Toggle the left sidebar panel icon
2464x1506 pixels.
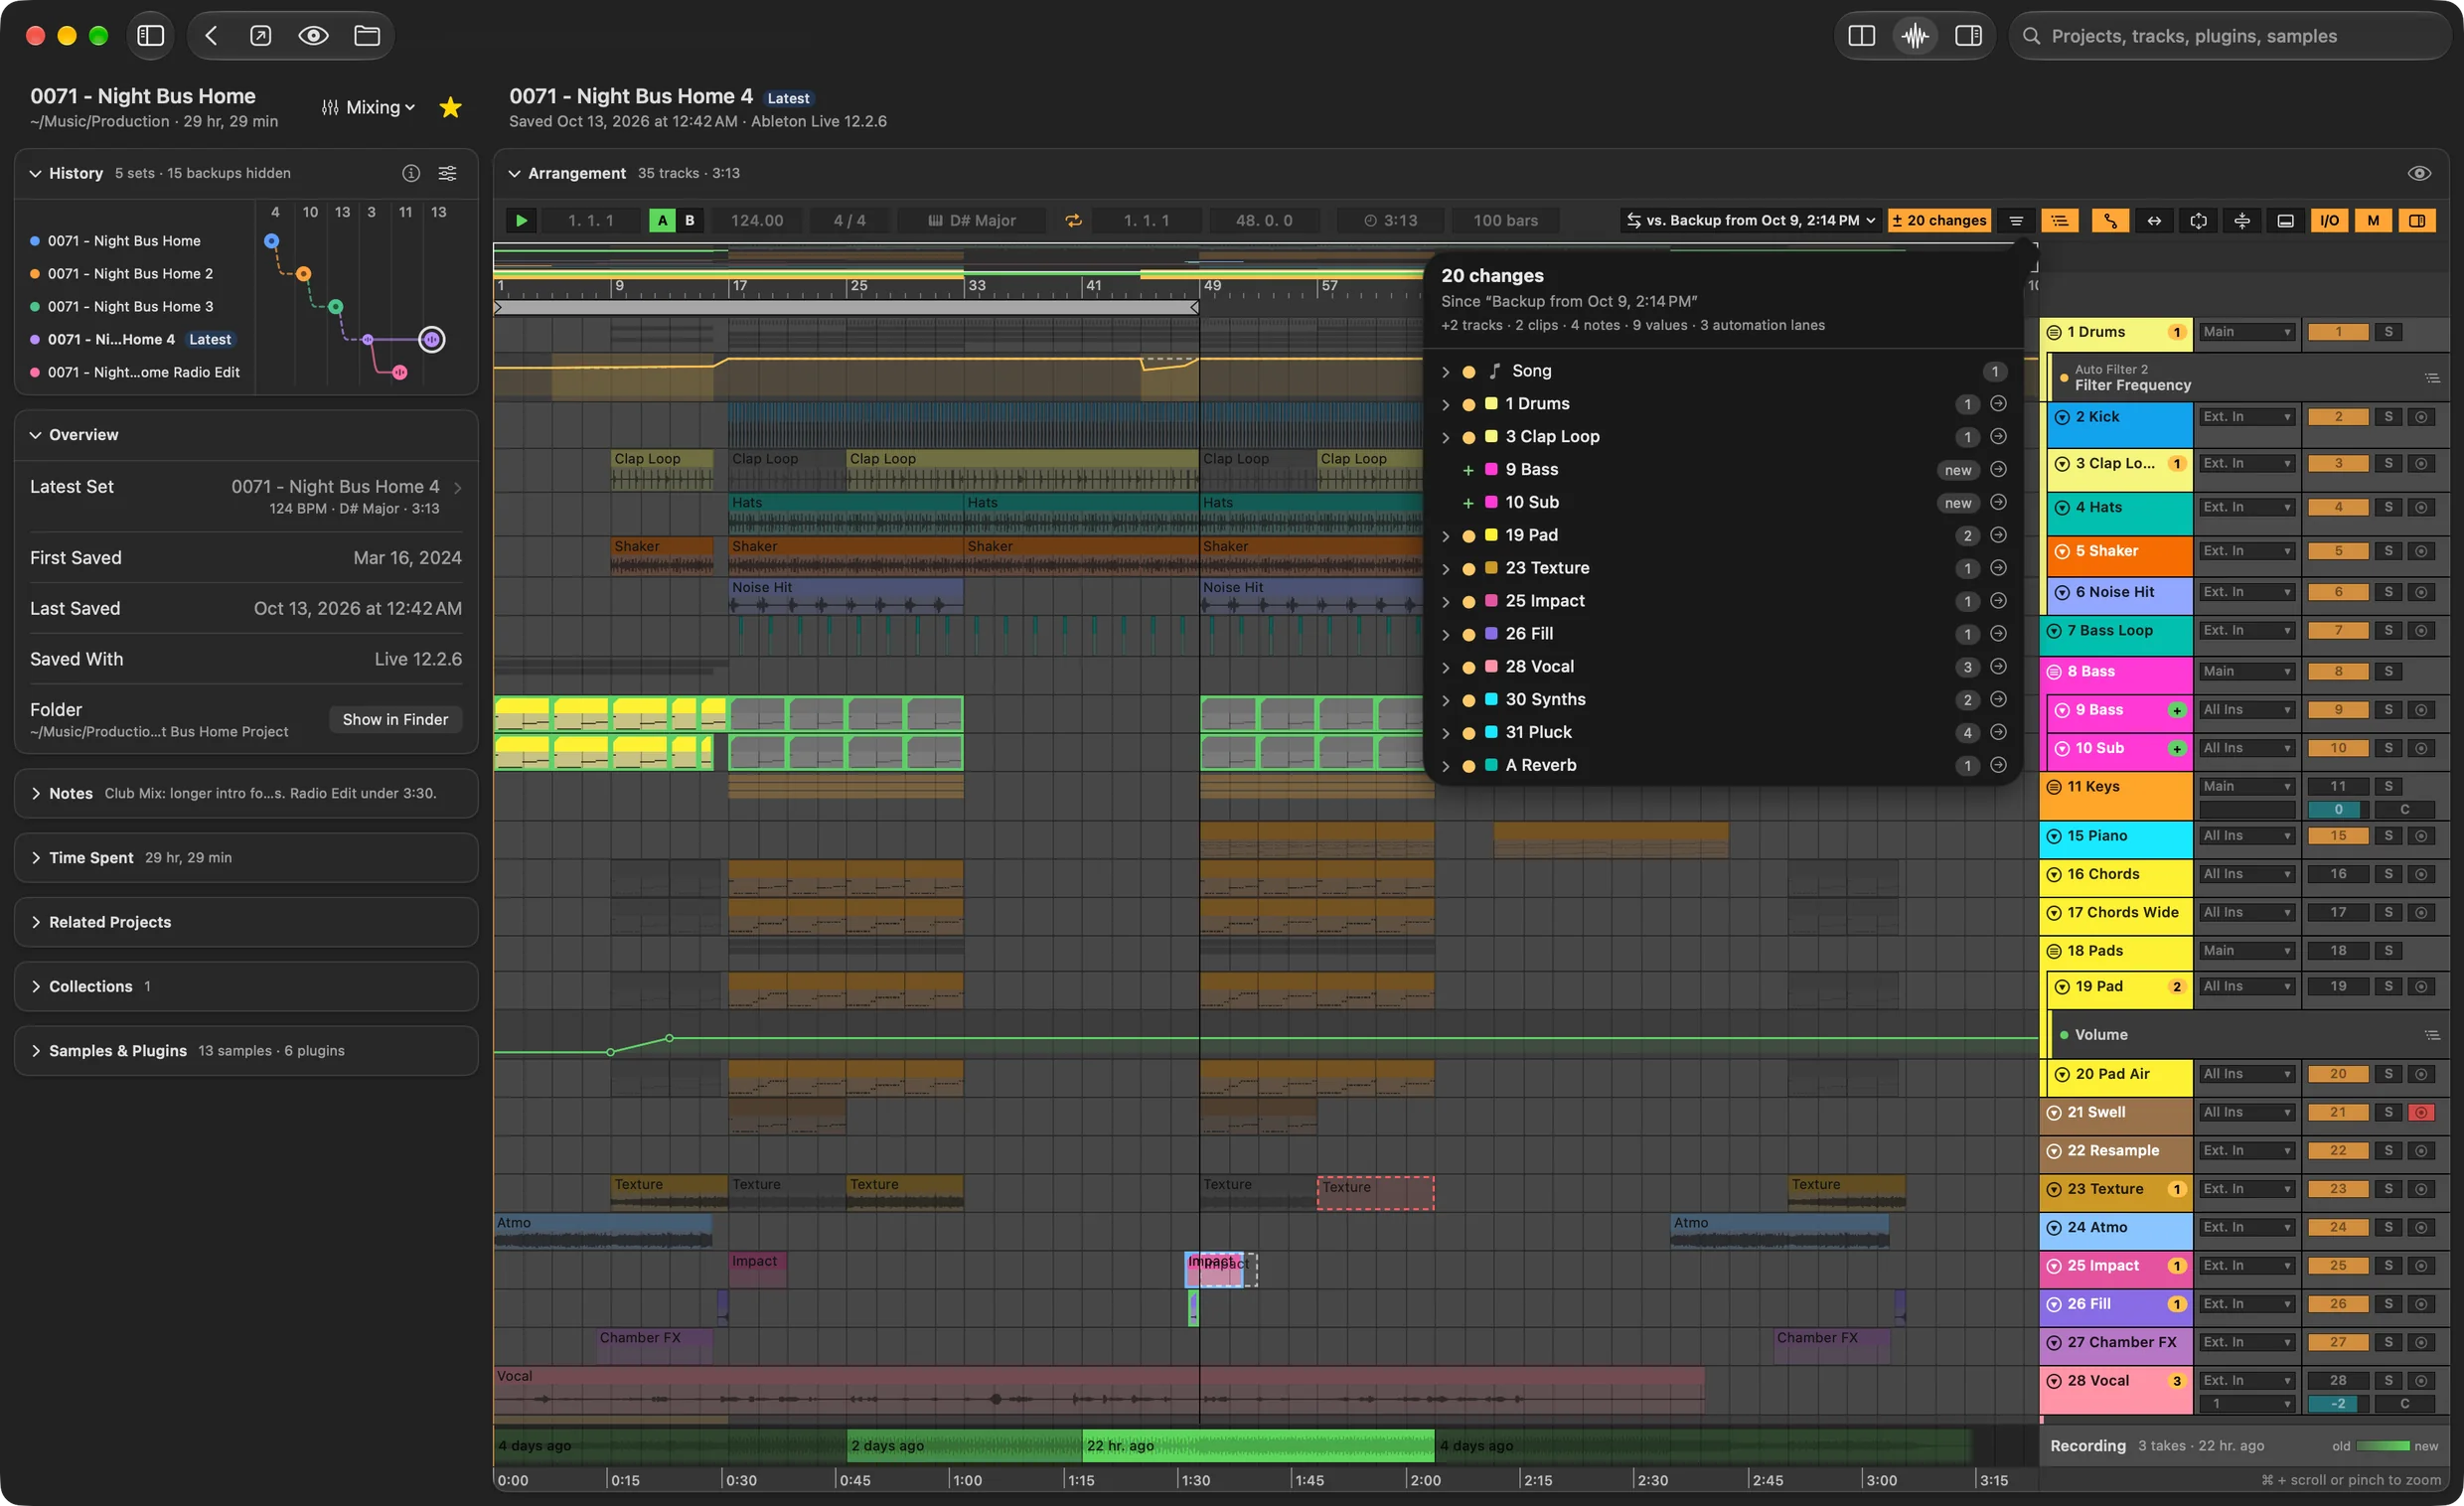click(150, 36)
